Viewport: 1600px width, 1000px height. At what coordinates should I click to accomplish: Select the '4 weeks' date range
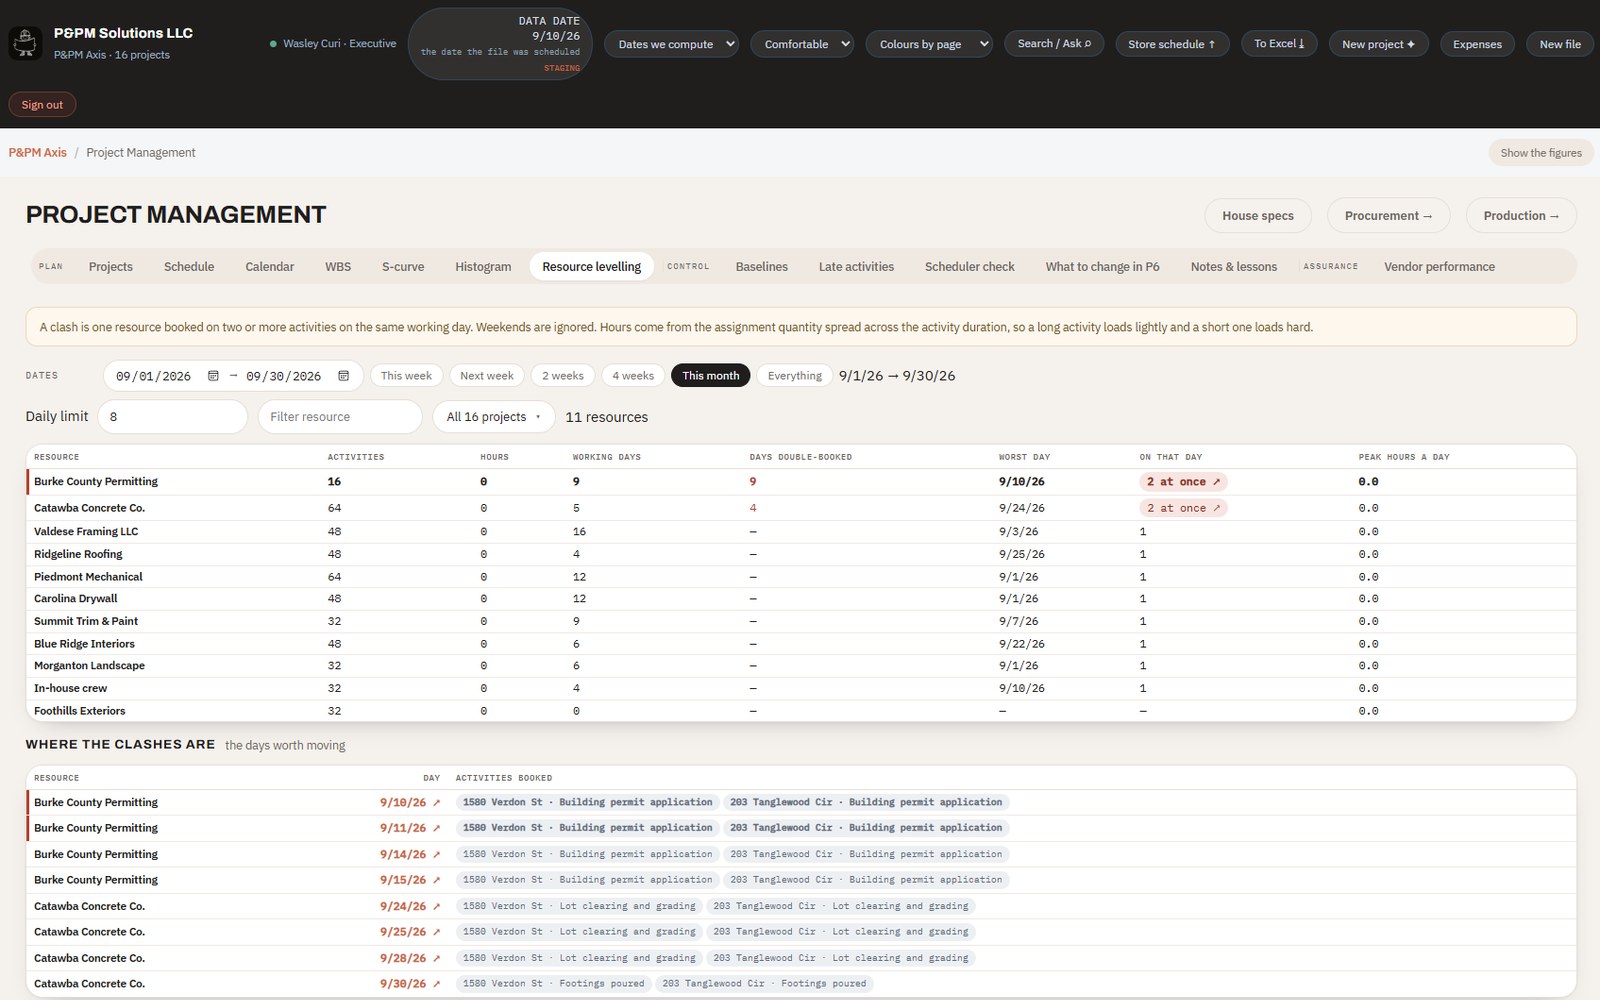(633, 376)
